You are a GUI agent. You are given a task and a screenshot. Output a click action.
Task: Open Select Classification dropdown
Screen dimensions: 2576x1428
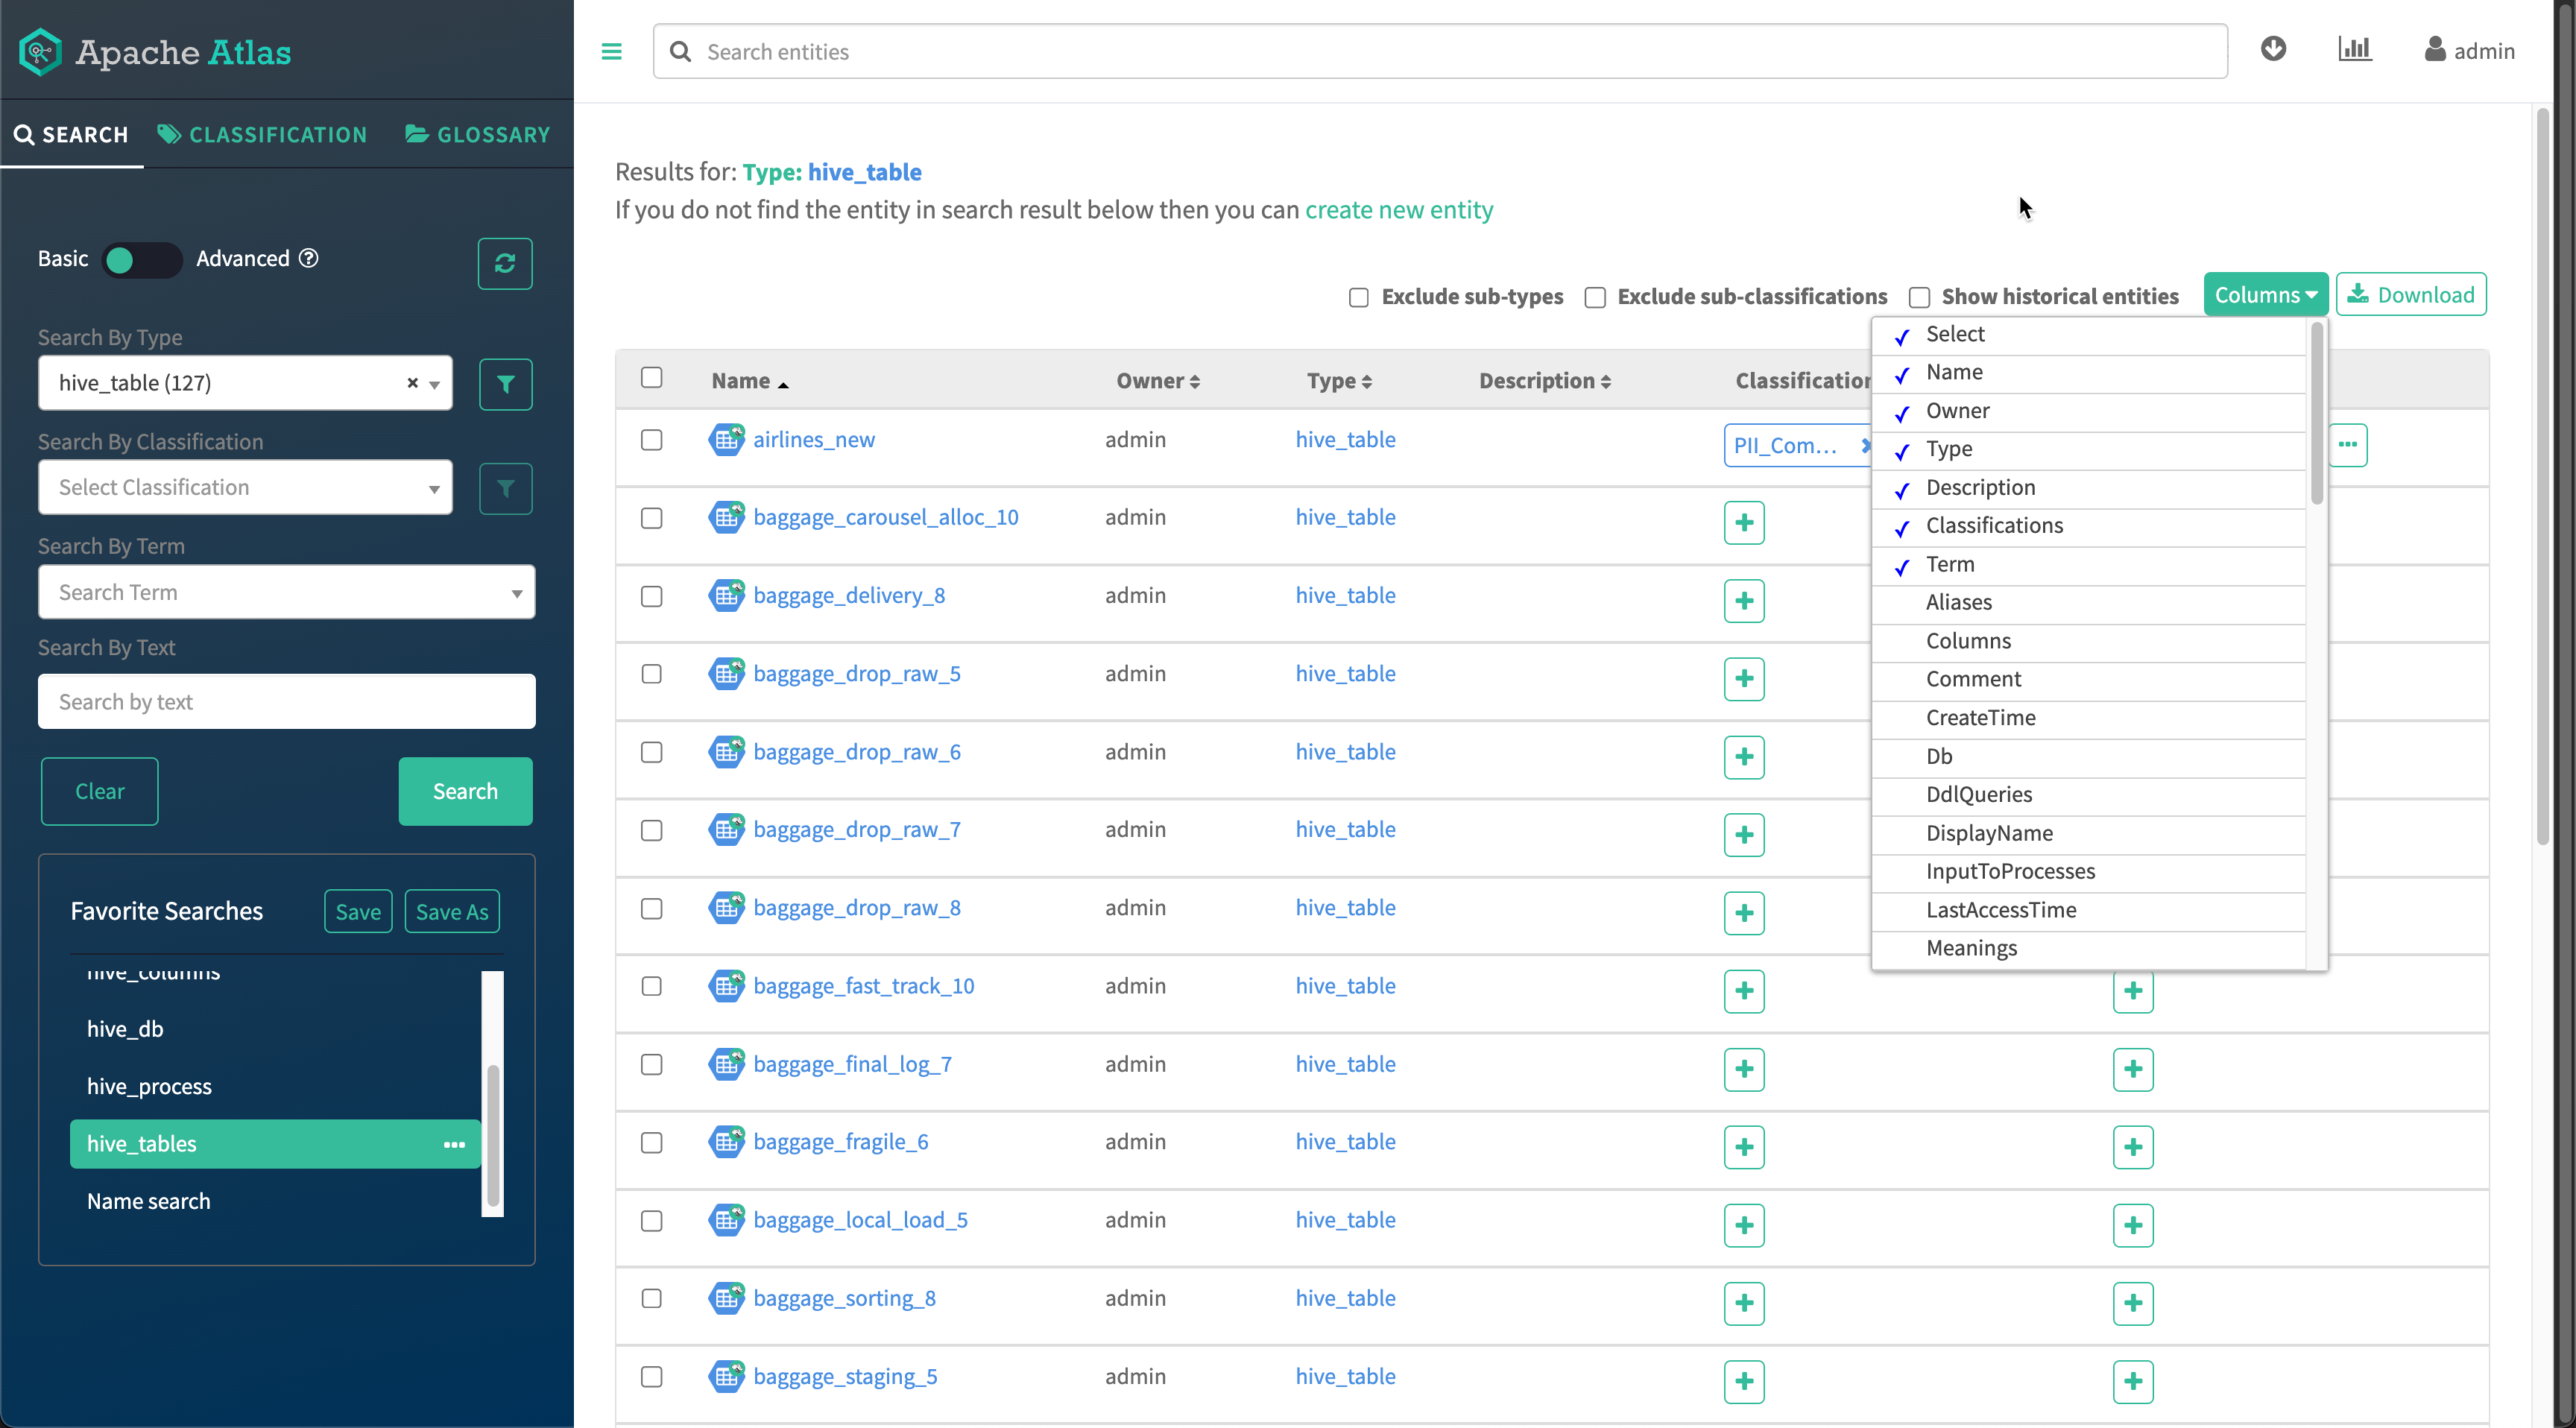245,488
